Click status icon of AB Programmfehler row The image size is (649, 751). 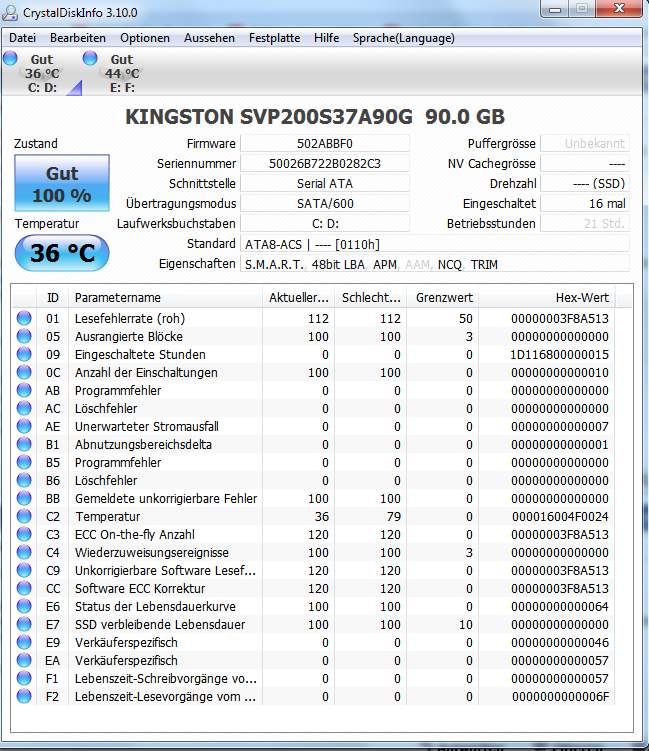24,390
